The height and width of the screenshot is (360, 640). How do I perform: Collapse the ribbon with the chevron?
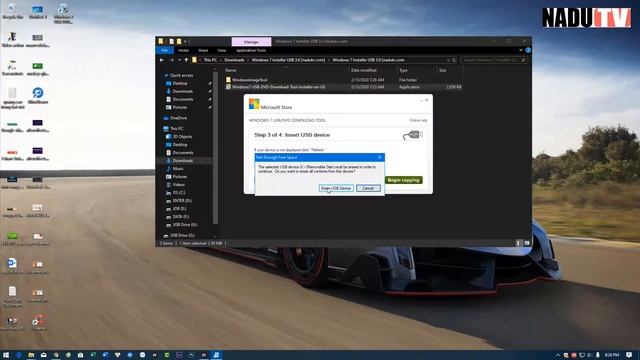click(x=520, y=50)
